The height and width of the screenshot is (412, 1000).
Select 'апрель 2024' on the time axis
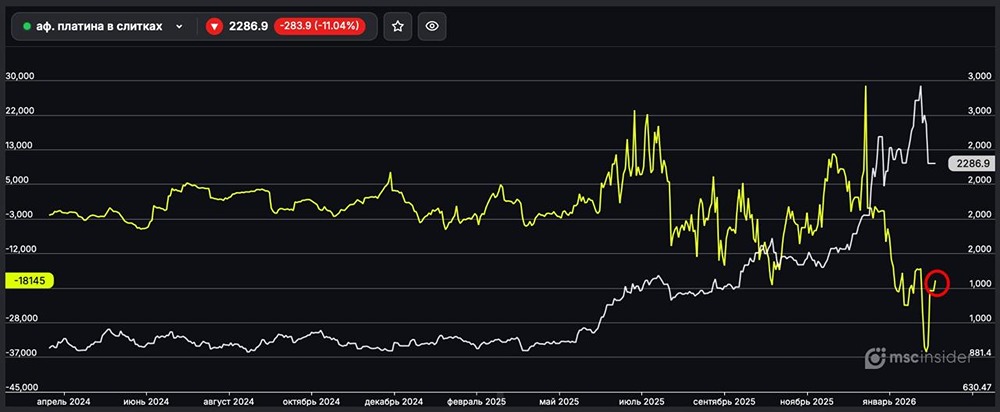(64, 400)
